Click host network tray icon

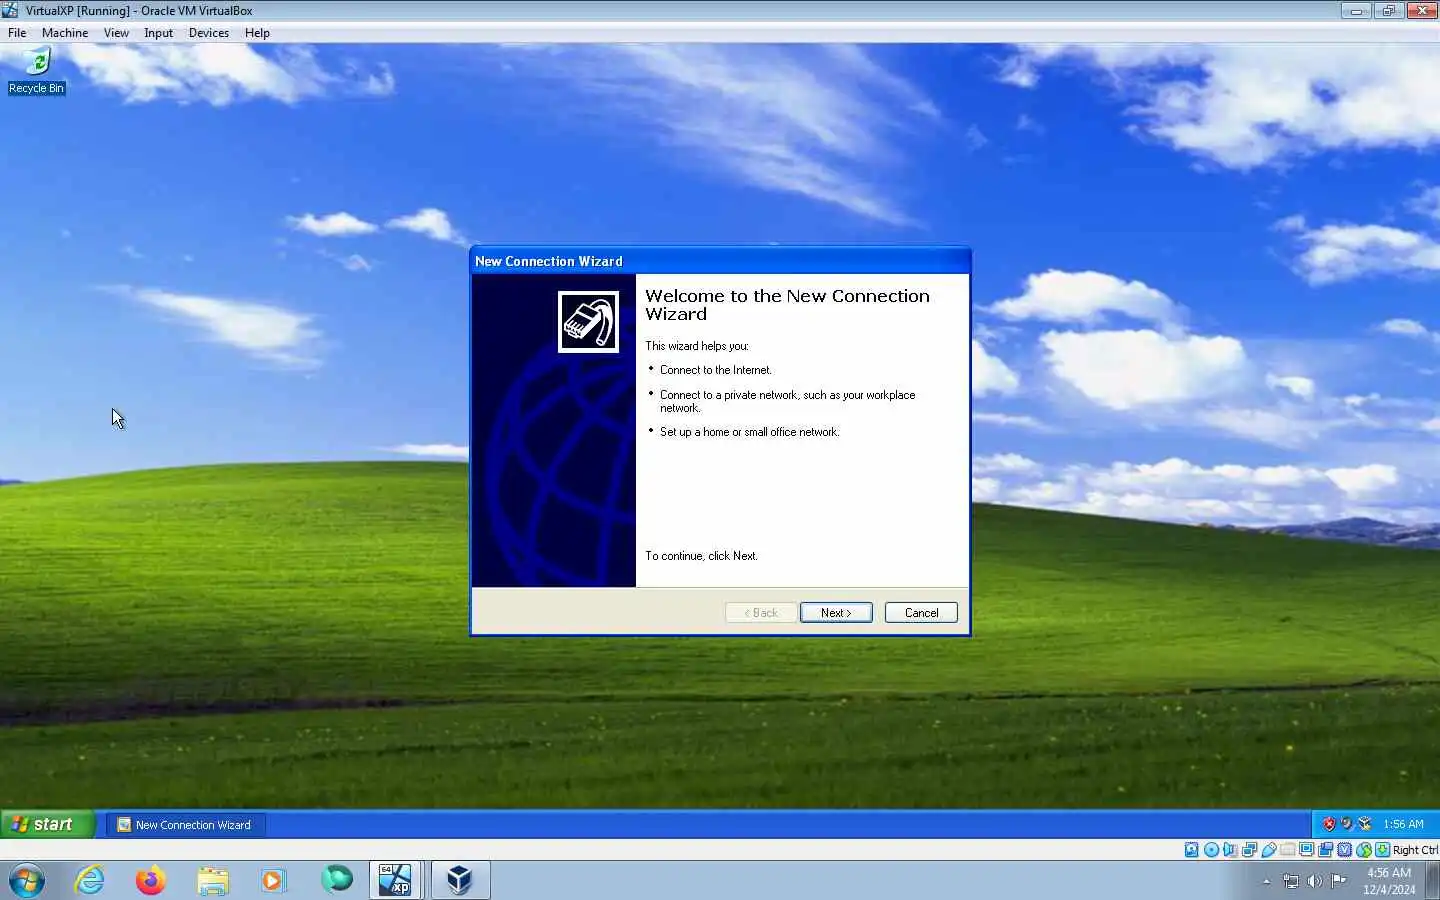click(1291, 881)
